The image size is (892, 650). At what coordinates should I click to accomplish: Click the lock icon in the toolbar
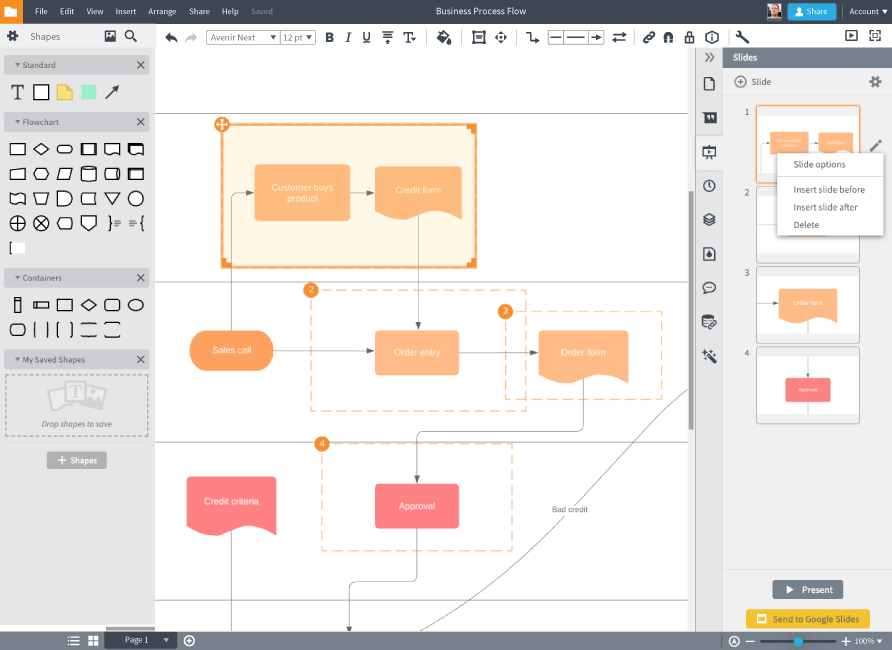point(689,37)
